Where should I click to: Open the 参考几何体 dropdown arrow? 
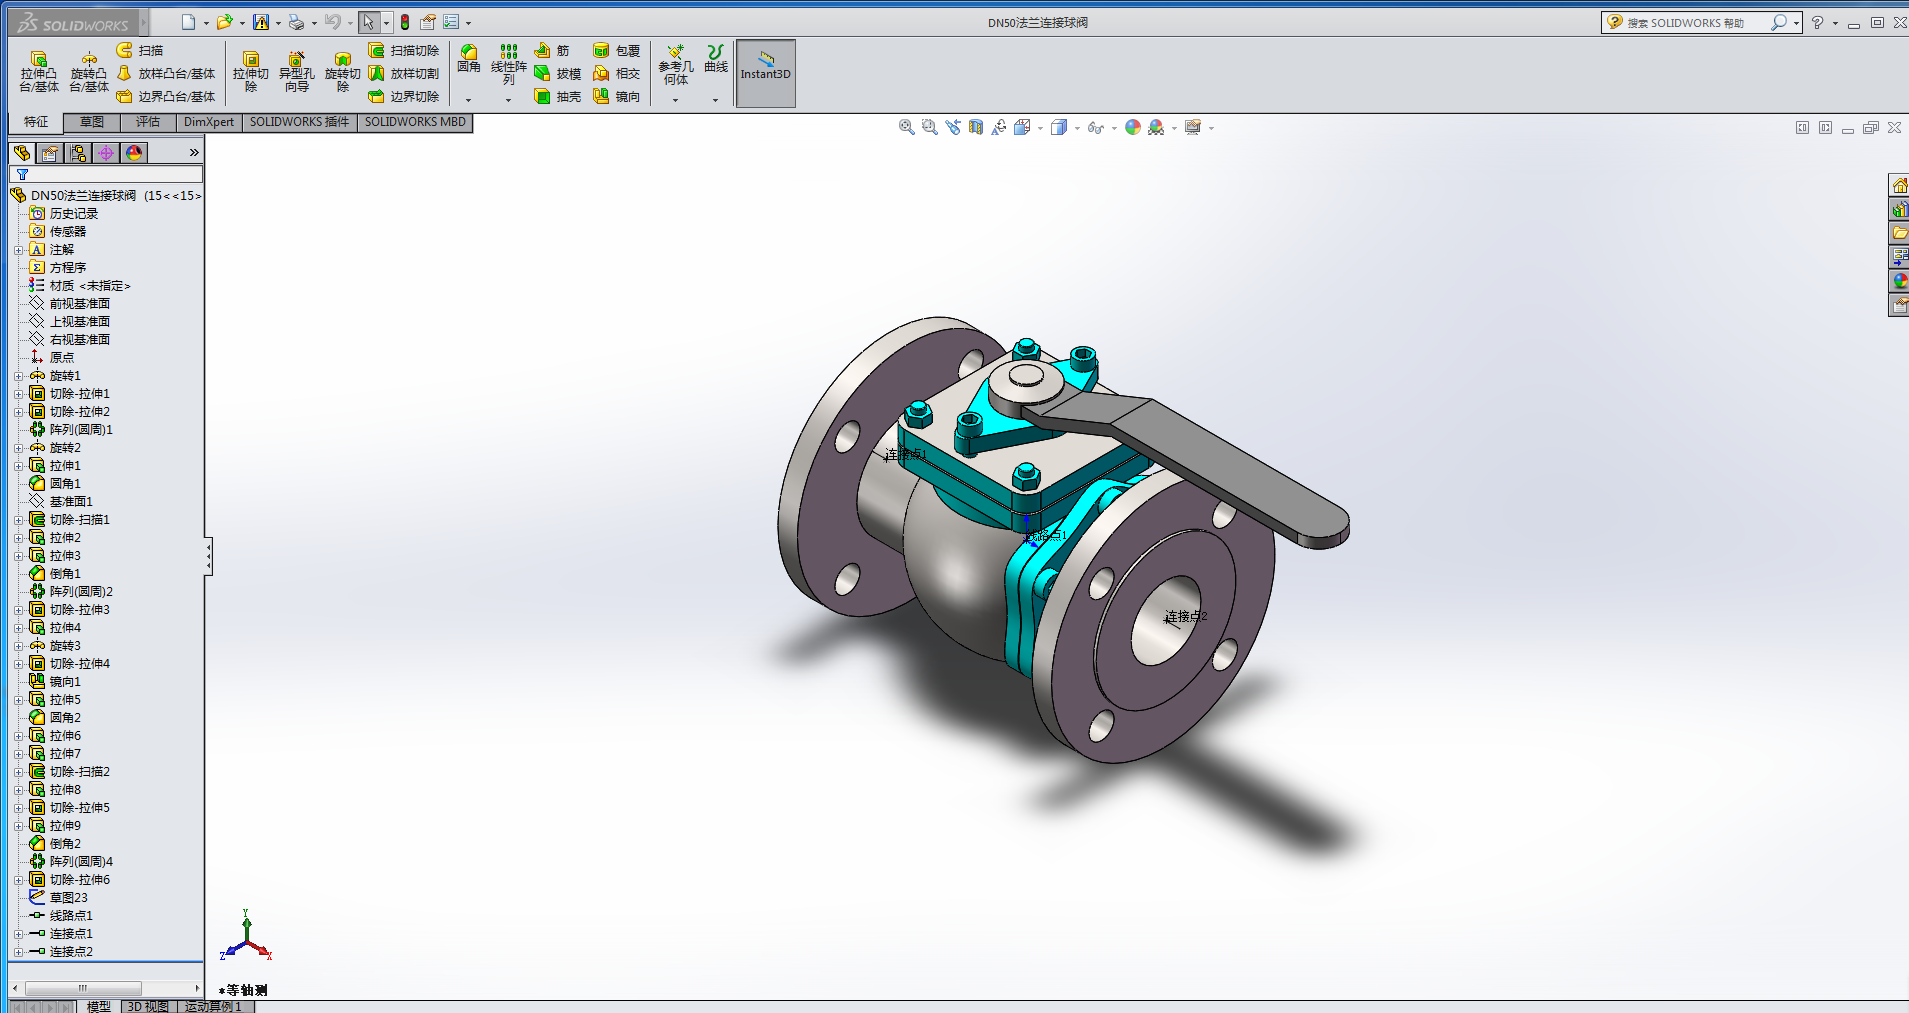(x=675, y=100)
